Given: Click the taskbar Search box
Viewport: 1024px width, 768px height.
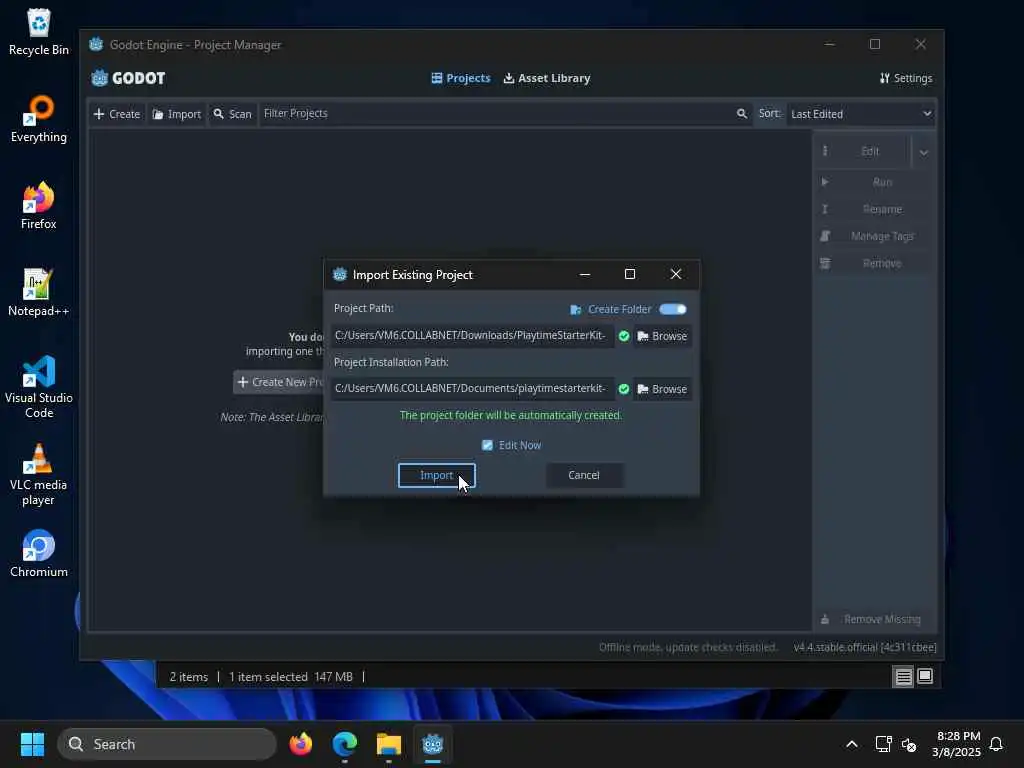Looking at the screenshot, I should [167, 744].
